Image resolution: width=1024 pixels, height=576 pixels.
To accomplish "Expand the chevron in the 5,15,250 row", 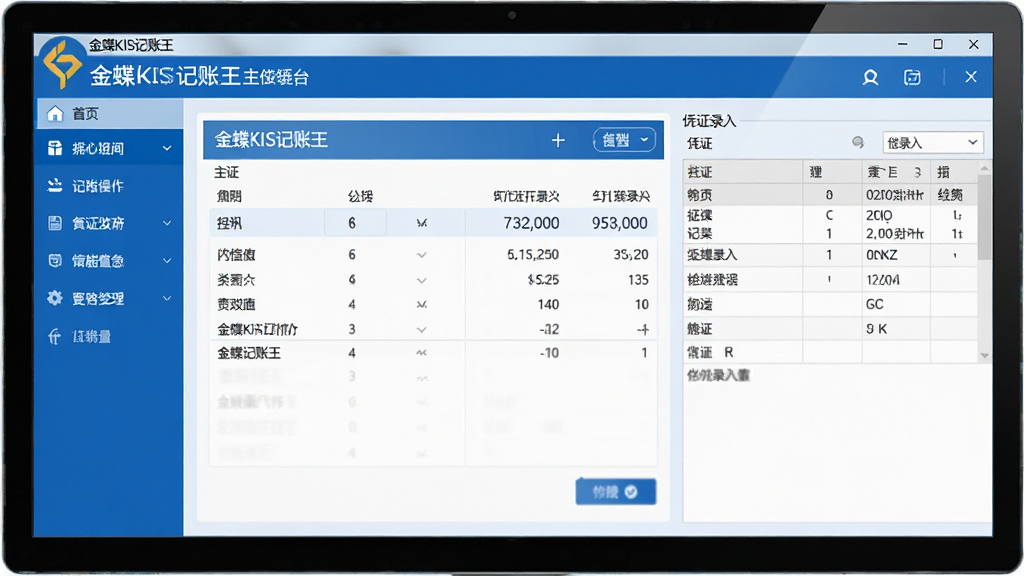I will 422,255.
